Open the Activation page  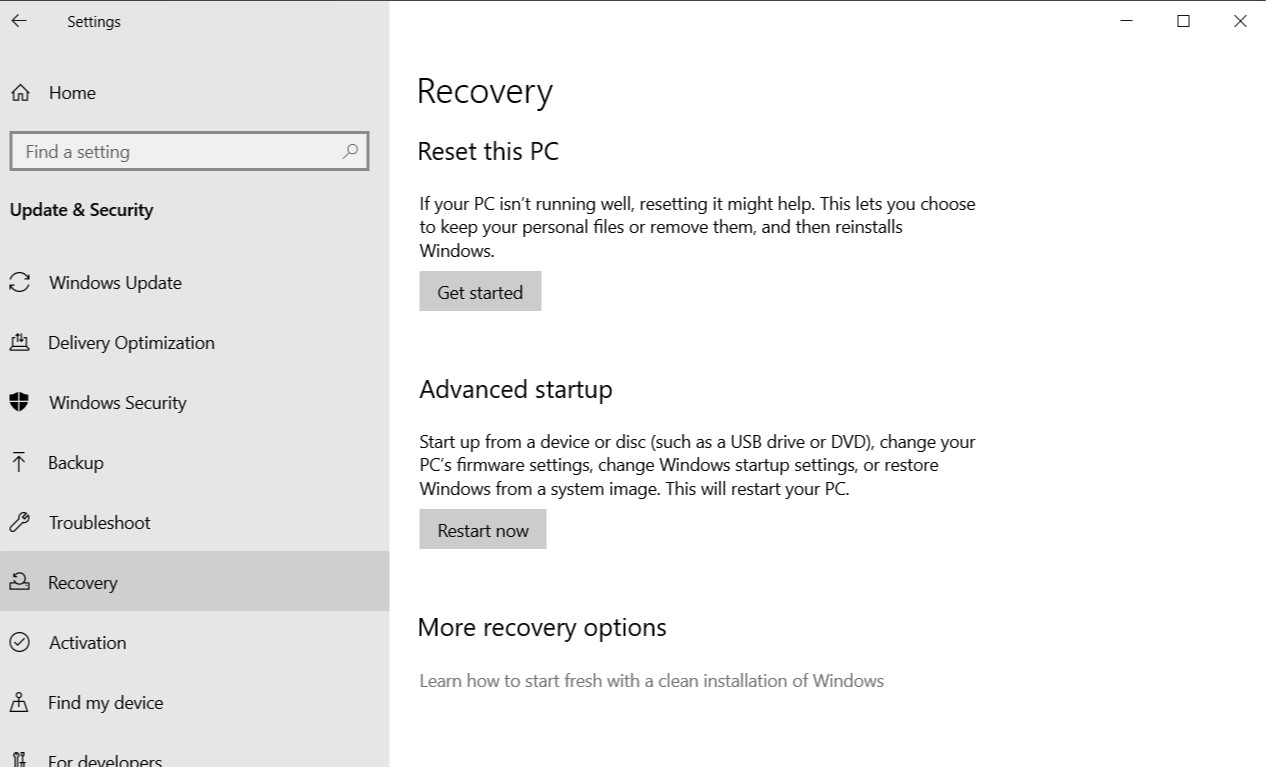click(x=194, y=642)
